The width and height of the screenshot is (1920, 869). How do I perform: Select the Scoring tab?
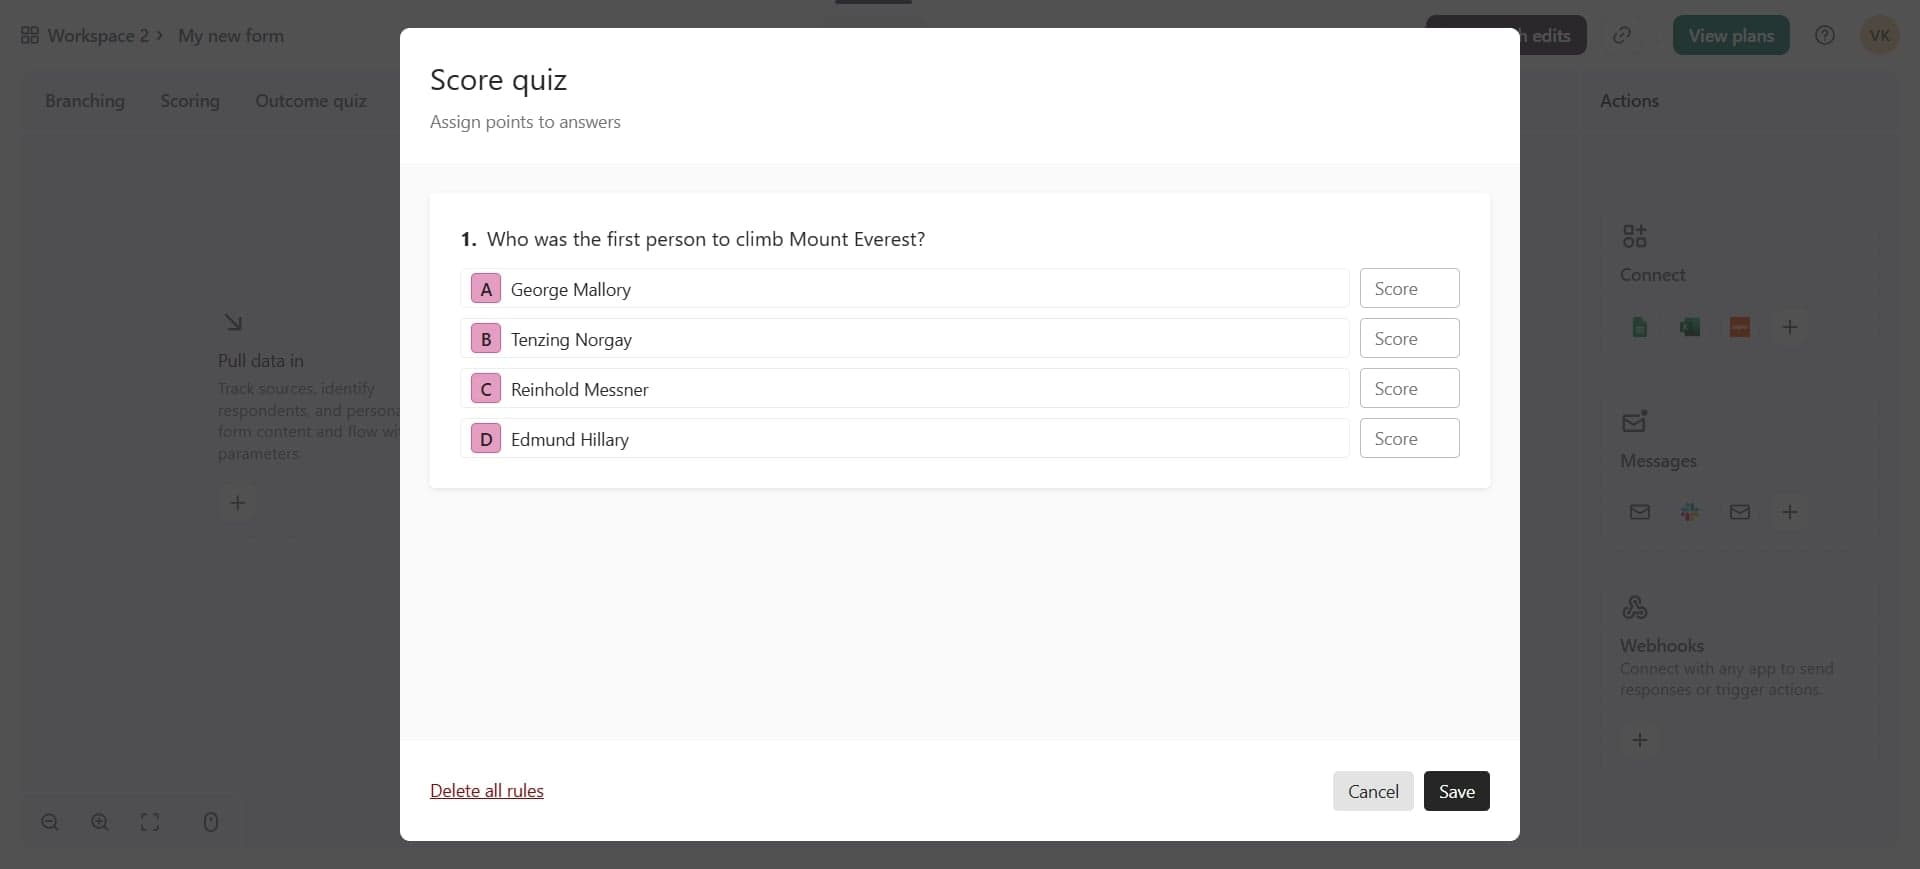pos(191,101)
